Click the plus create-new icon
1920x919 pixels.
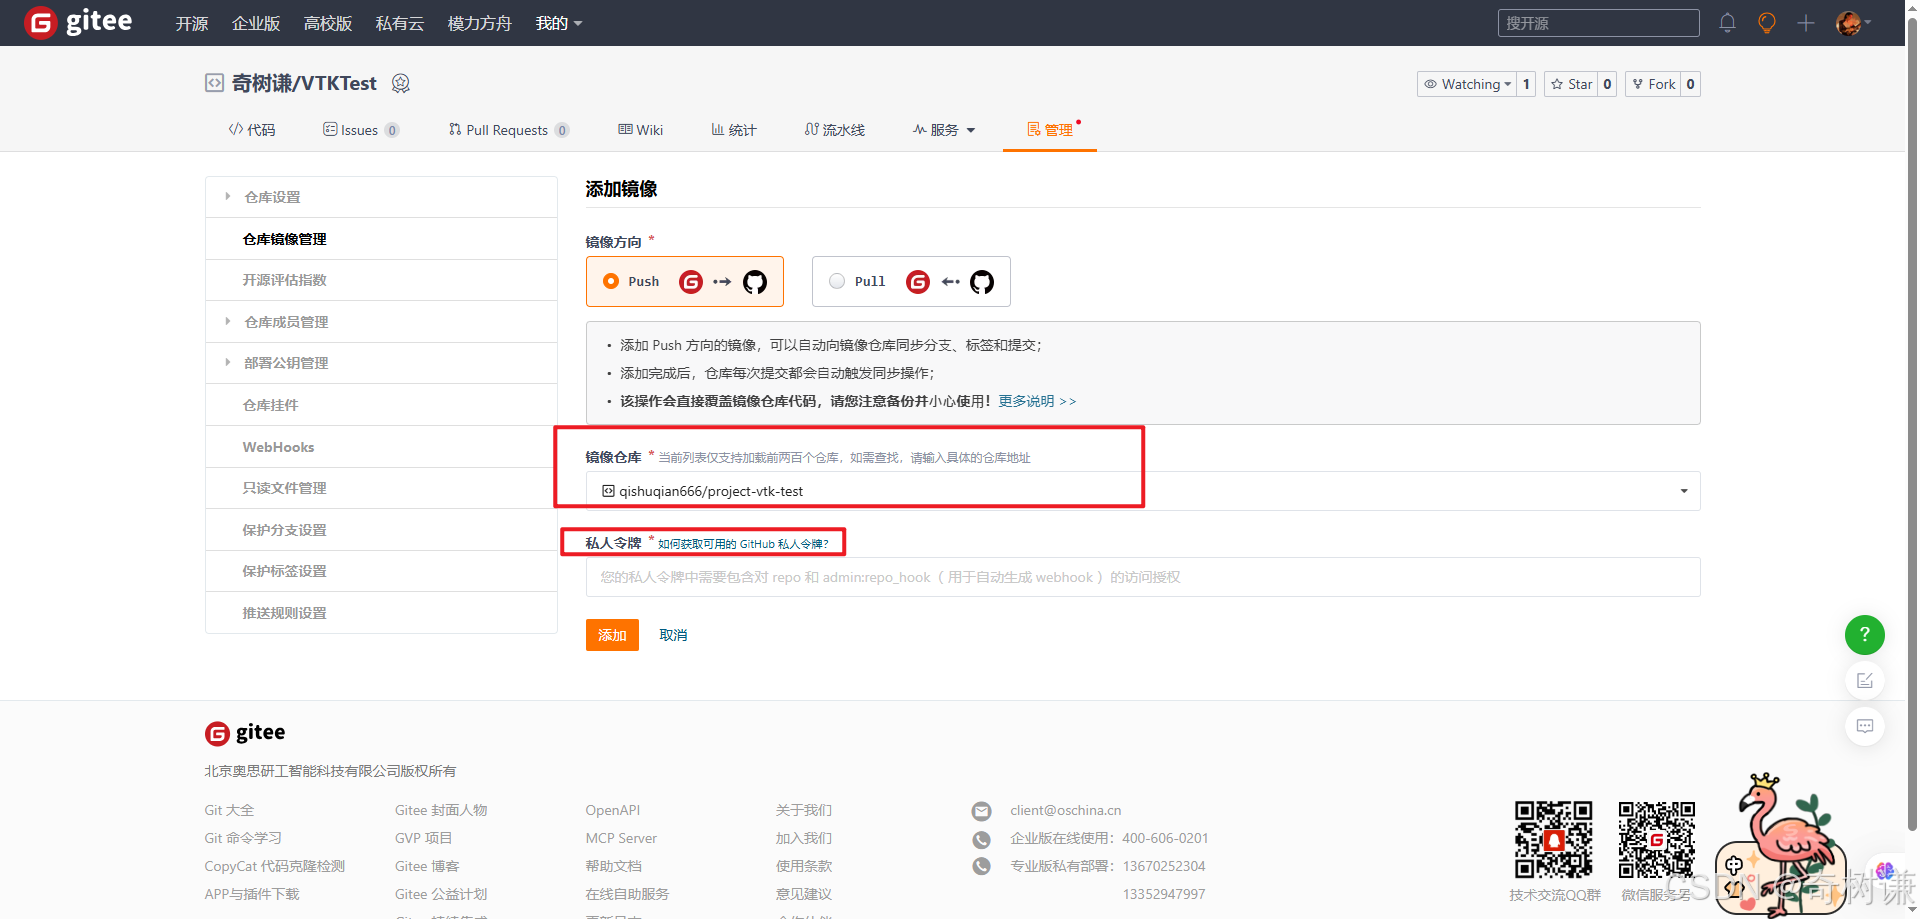pyautogui.click(x=1806, y=23)
